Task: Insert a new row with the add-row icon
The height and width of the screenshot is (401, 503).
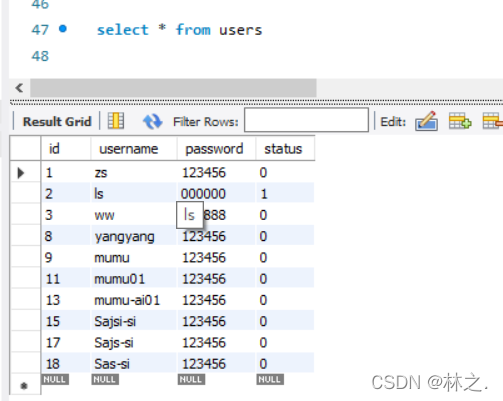Action: [460, 121]
